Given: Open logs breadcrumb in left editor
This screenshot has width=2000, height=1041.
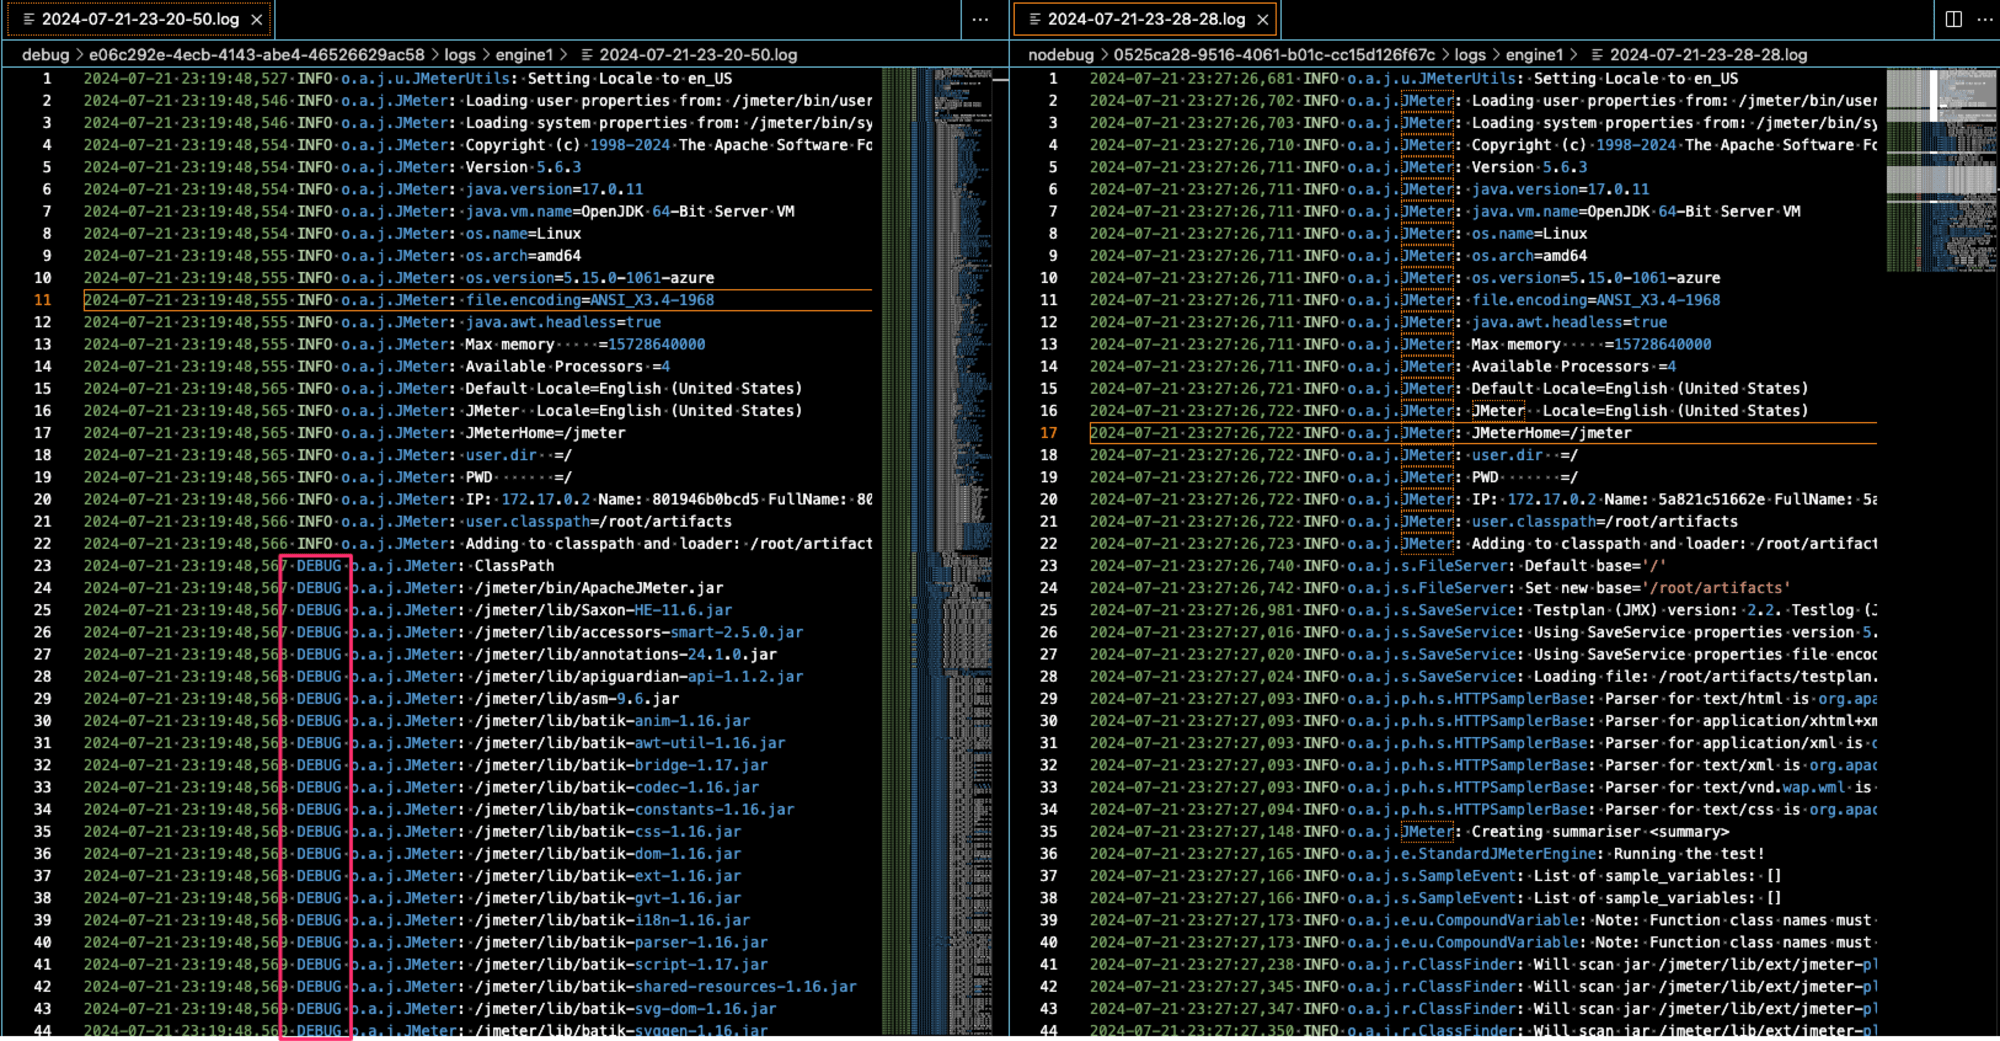Looking at the screenshot, I should pyautogui.click(x=460, y=55).
